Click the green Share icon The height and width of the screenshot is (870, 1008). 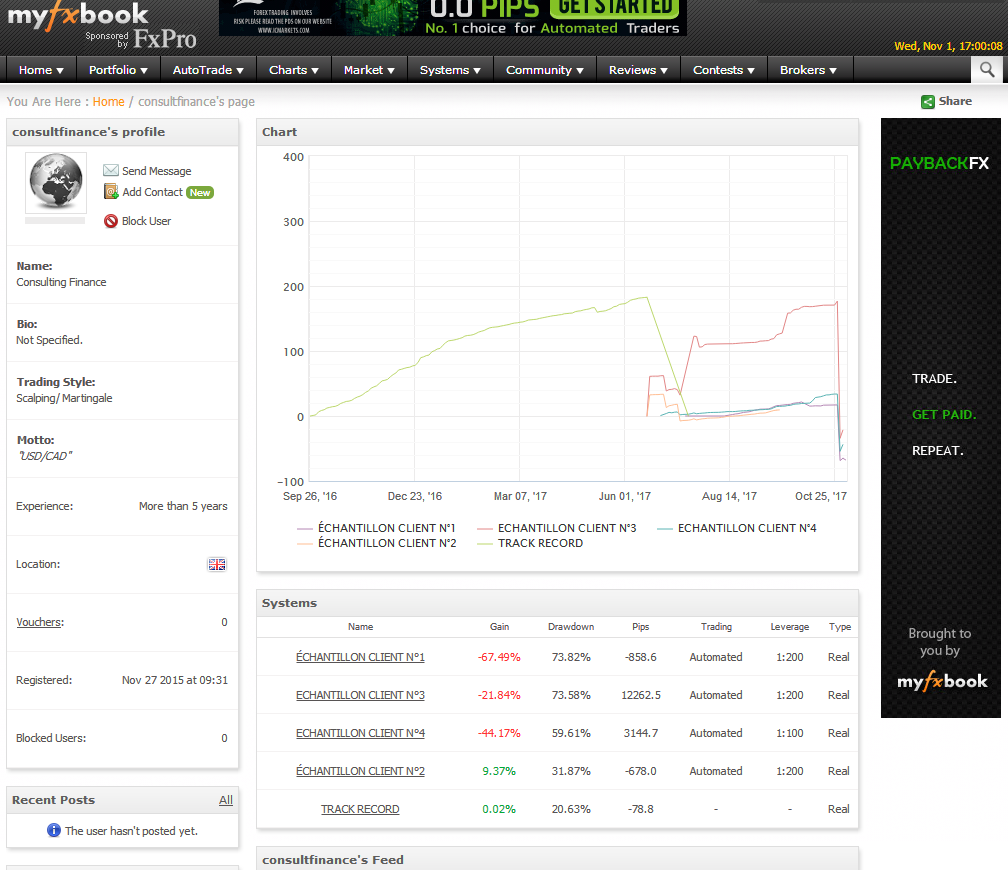[928, 101]
